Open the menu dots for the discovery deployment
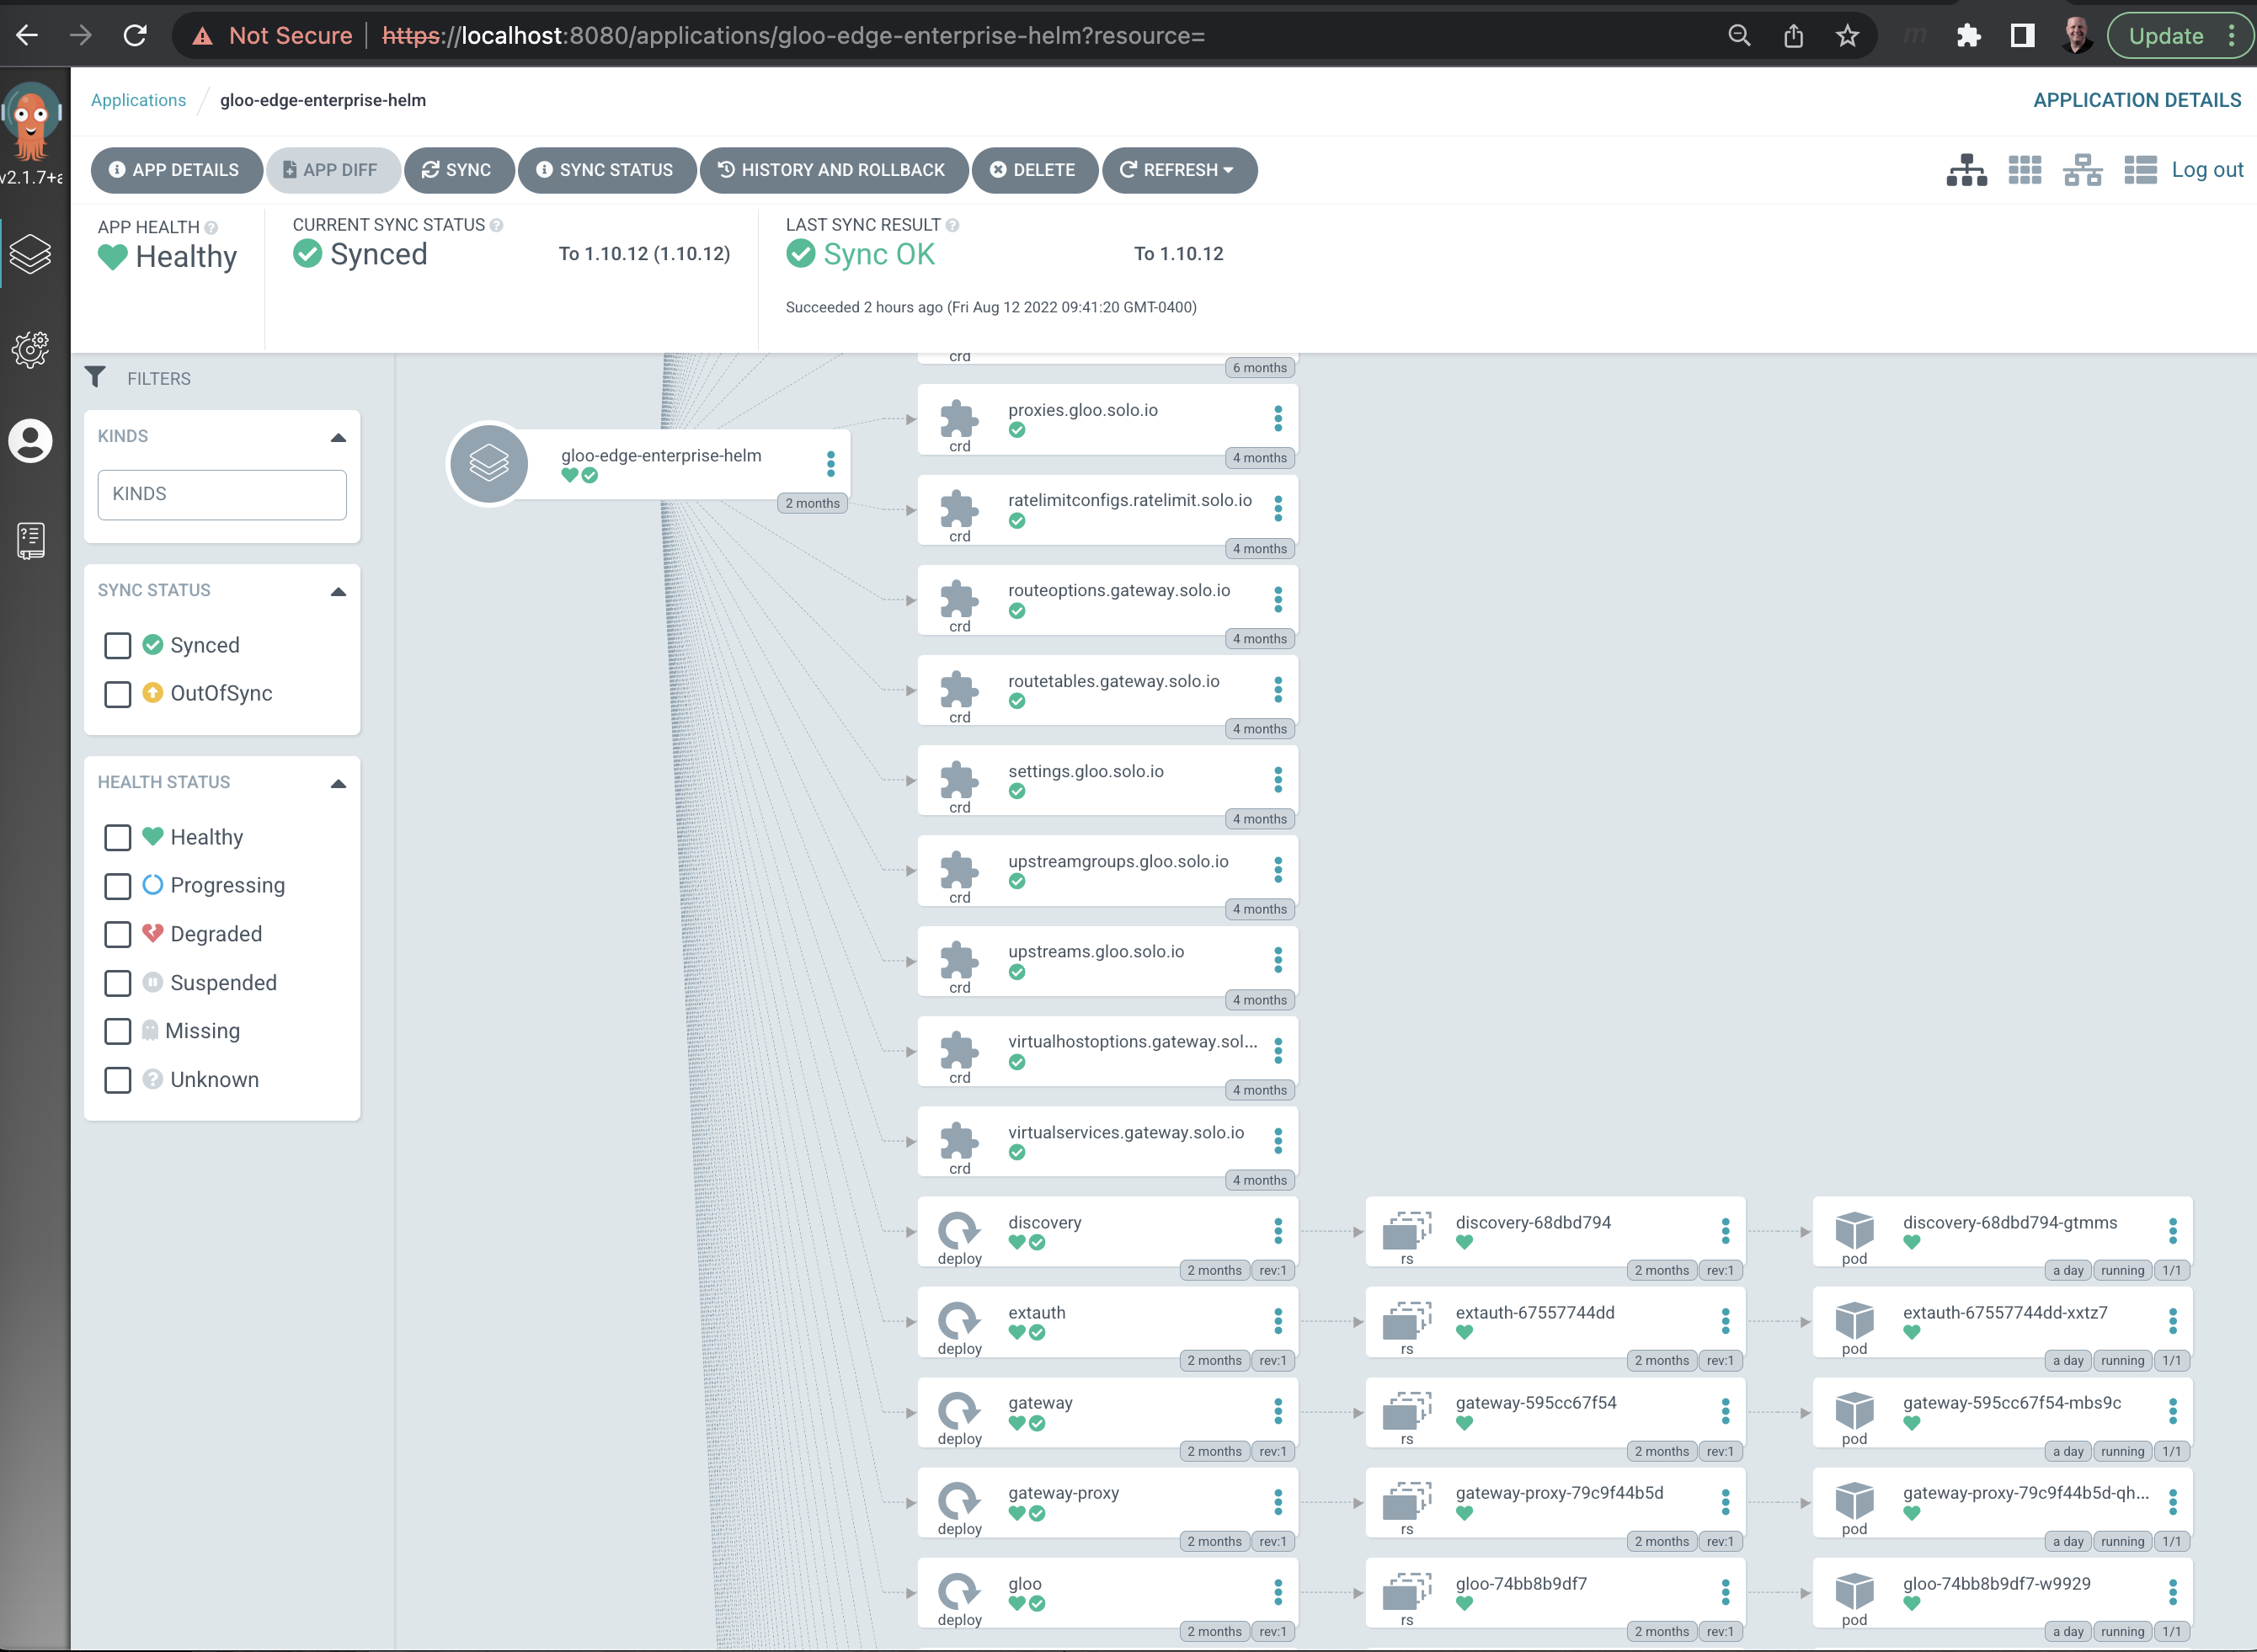 1278,1231
